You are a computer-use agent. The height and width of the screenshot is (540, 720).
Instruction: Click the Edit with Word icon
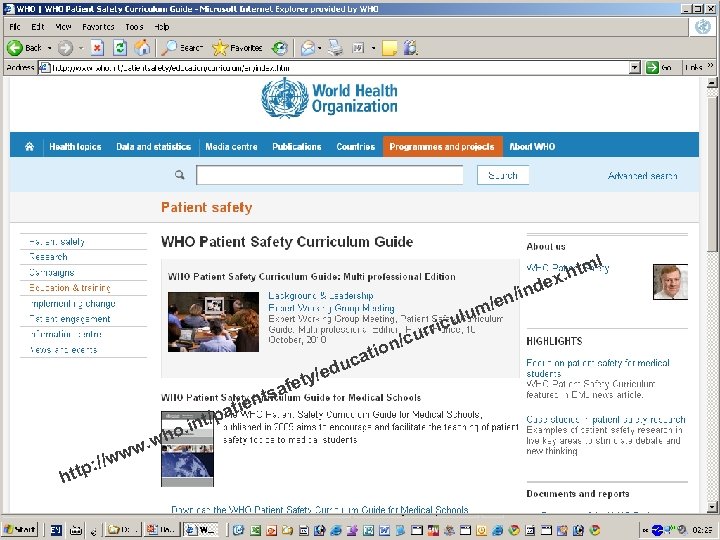(358, 48)
